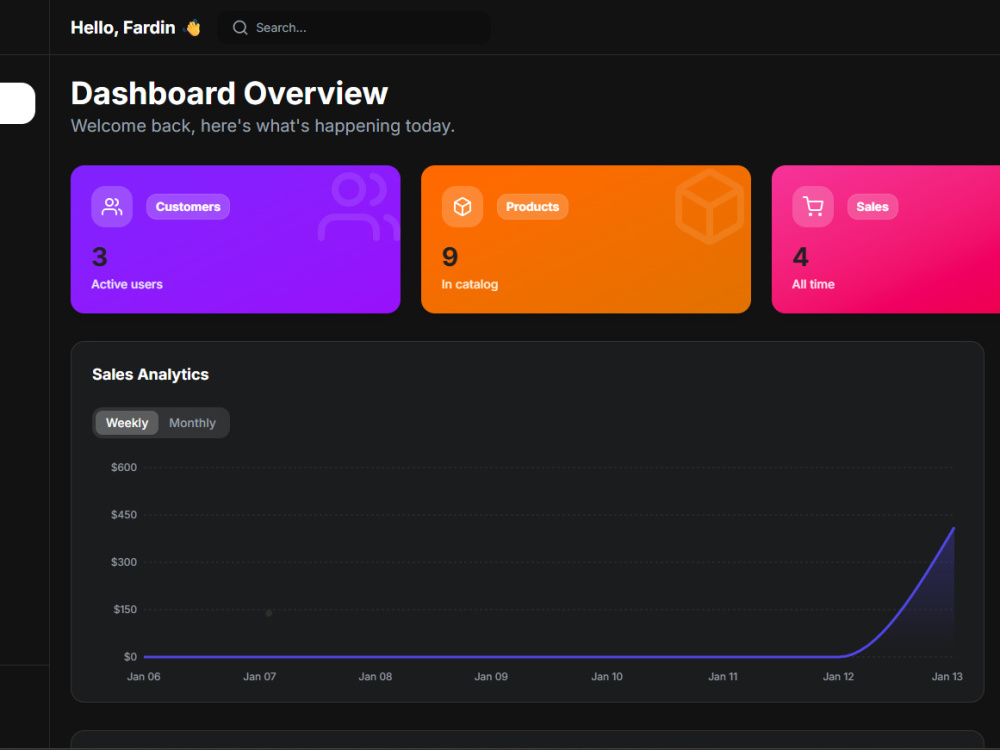
Task: Focus the Search... input field
Action: [354, 27]
